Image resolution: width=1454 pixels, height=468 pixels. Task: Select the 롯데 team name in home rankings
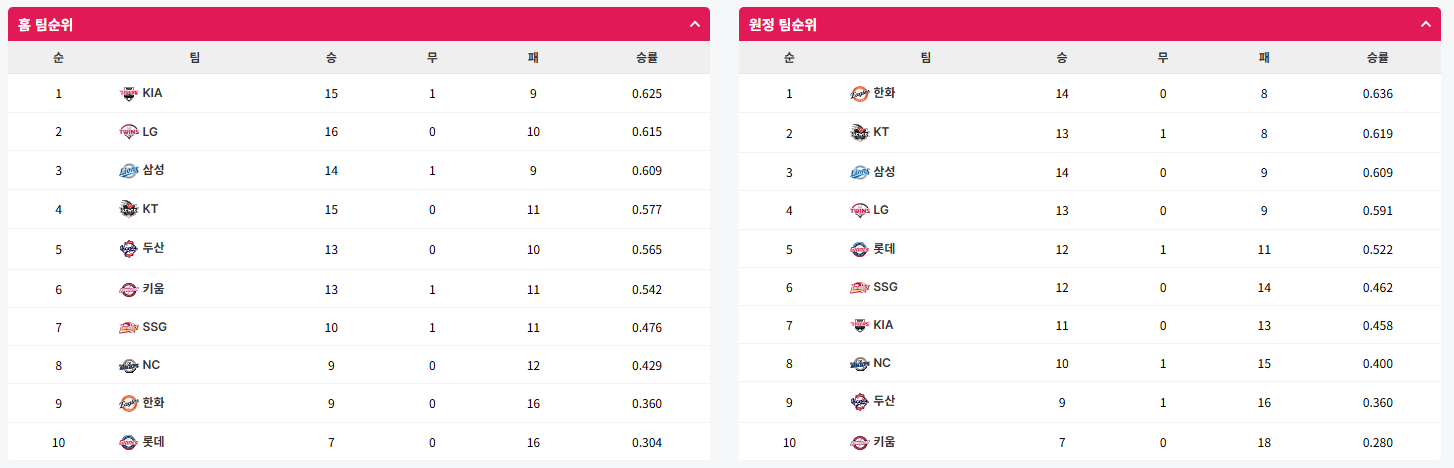153,441
